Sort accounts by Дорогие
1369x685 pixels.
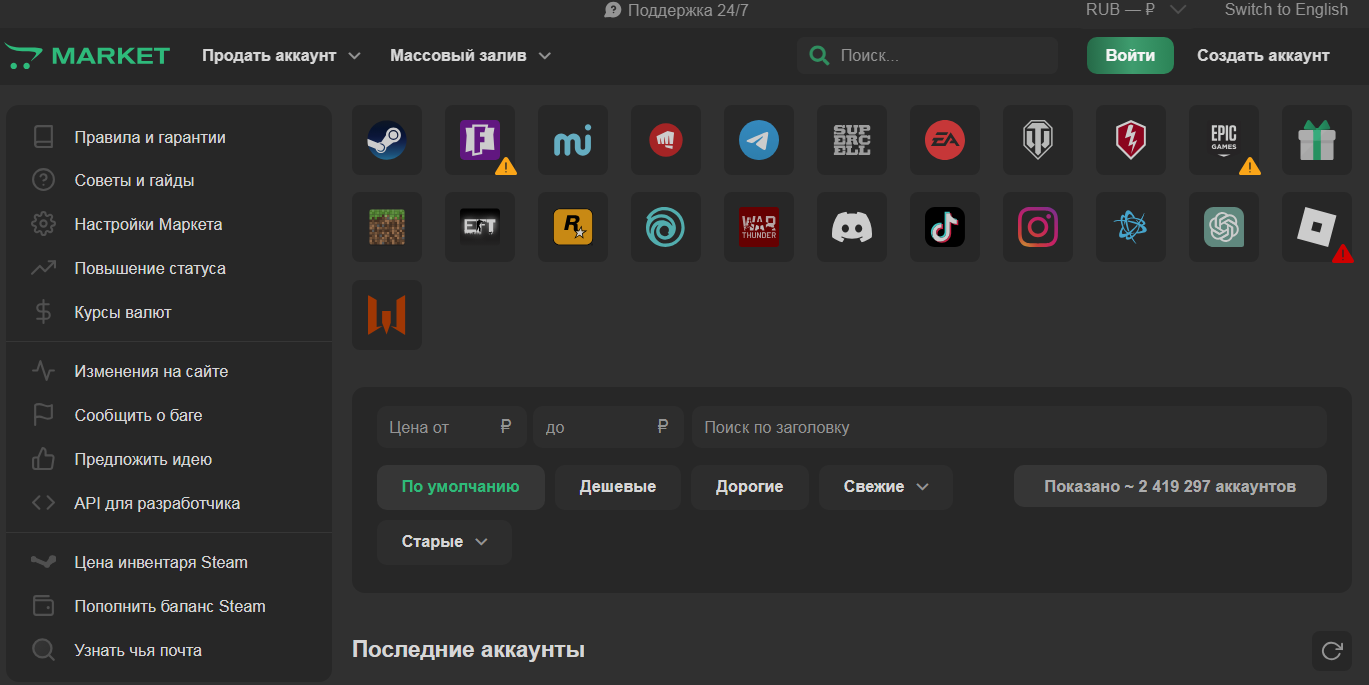749,487
